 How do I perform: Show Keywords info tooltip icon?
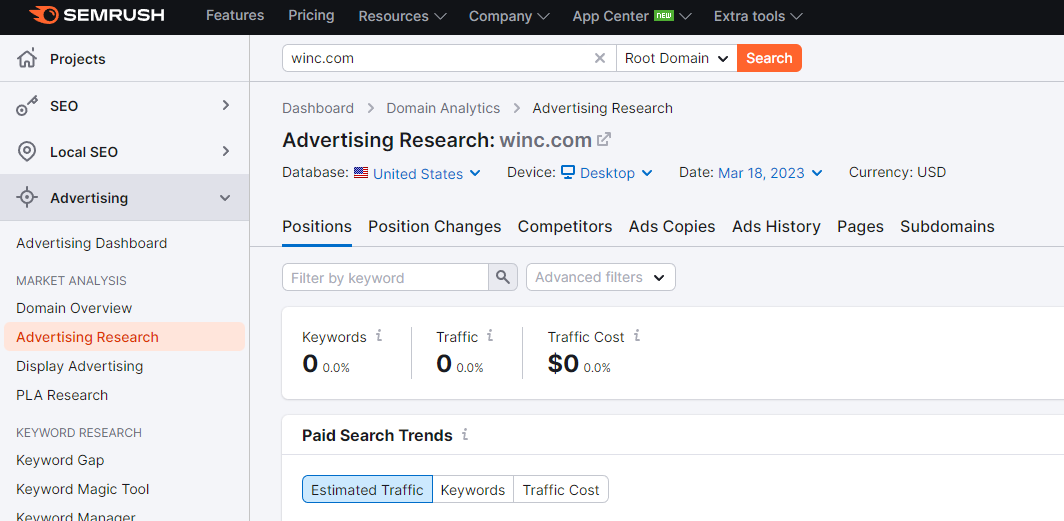pyautogui.click(x=379, y=336)
